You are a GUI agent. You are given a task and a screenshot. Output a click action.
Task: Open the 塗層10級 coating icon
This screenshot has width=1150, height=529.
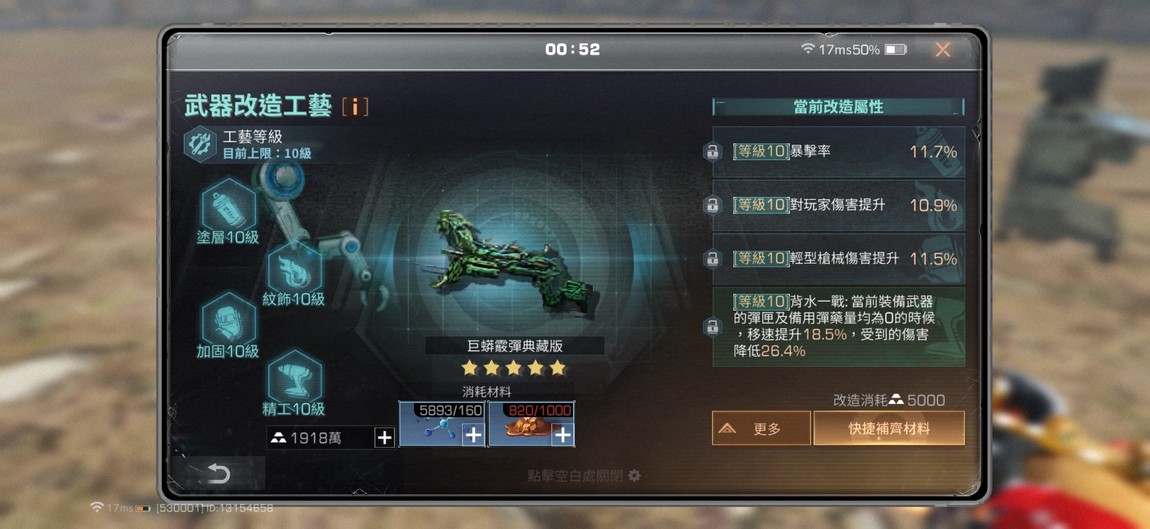click(x=228, y=205)
